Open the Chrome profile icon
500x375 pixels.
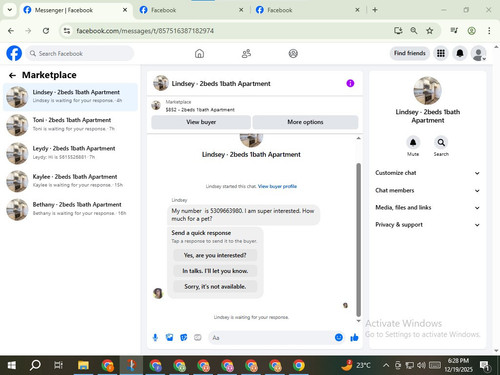point(471,31)
